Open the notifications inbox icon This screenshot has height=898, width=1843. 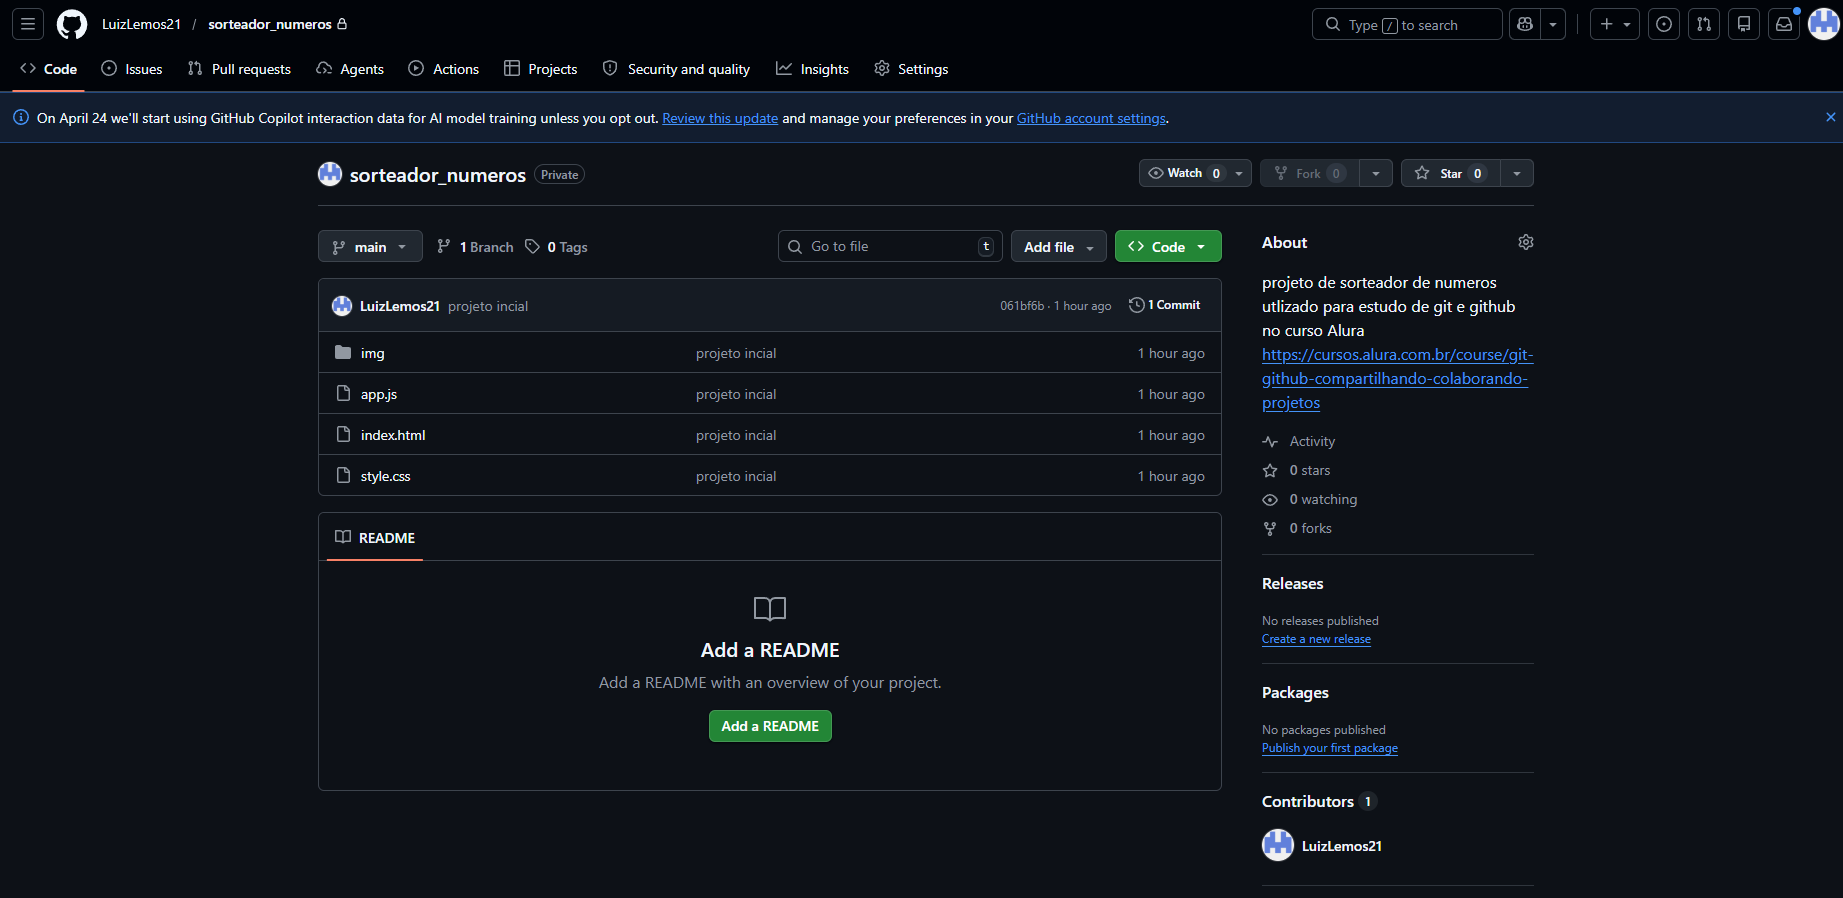point(1784,24)
